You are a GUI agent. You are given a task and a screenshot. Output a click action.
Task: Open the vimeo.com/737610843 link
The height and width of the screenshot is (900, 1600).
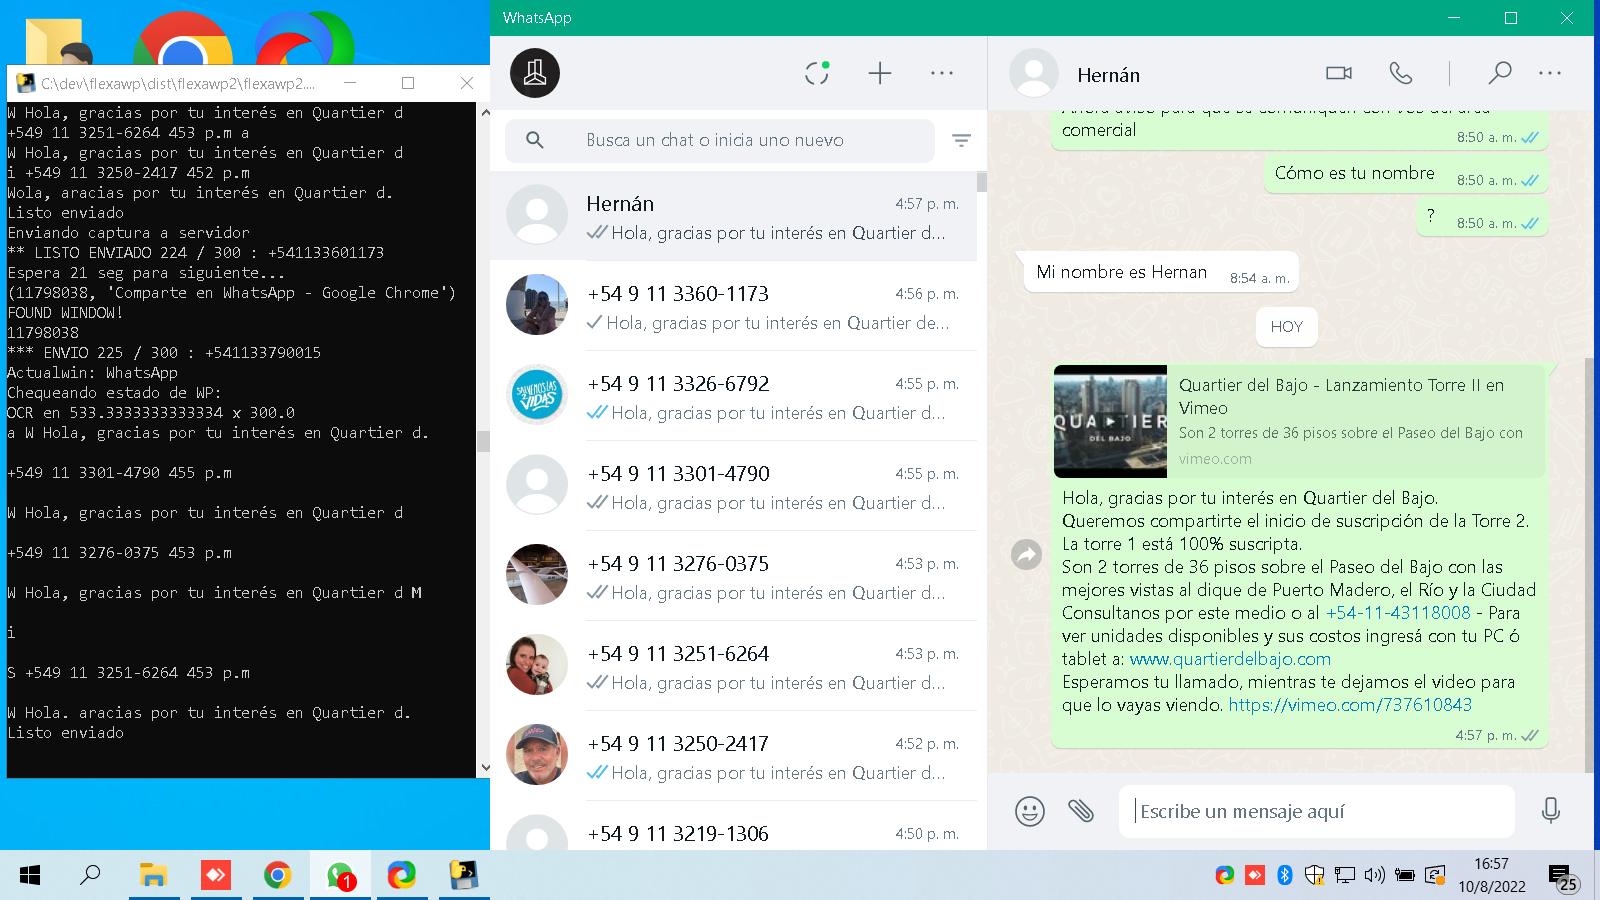click(1350, 705)
